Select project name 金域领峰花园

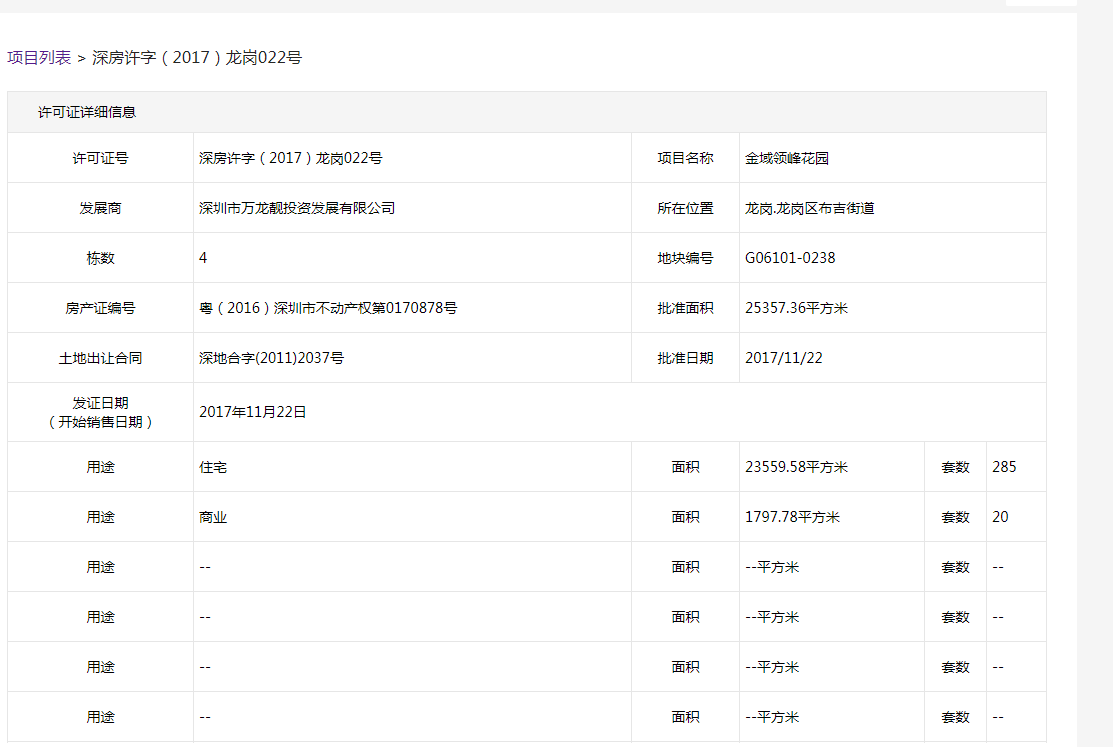pyautogui.click(x=786, y=158)
